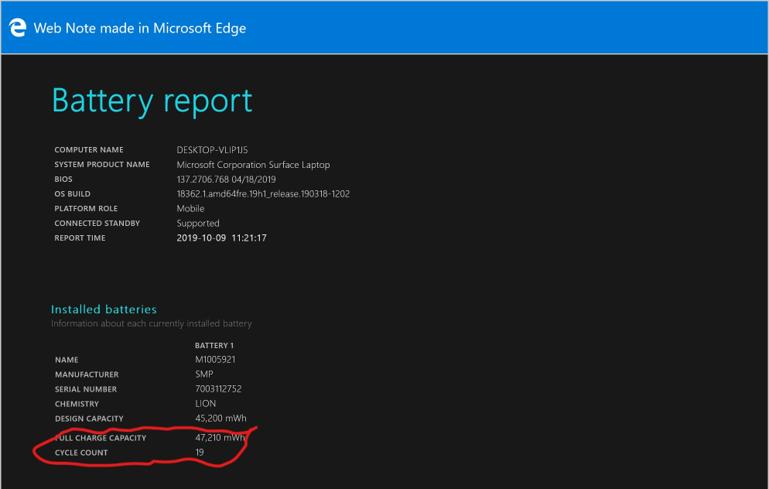Image resolution: width=769 pixels, height=489 pixels.
Task: Click the Microsoft Edge logo icon
Action: click(18, 28)
